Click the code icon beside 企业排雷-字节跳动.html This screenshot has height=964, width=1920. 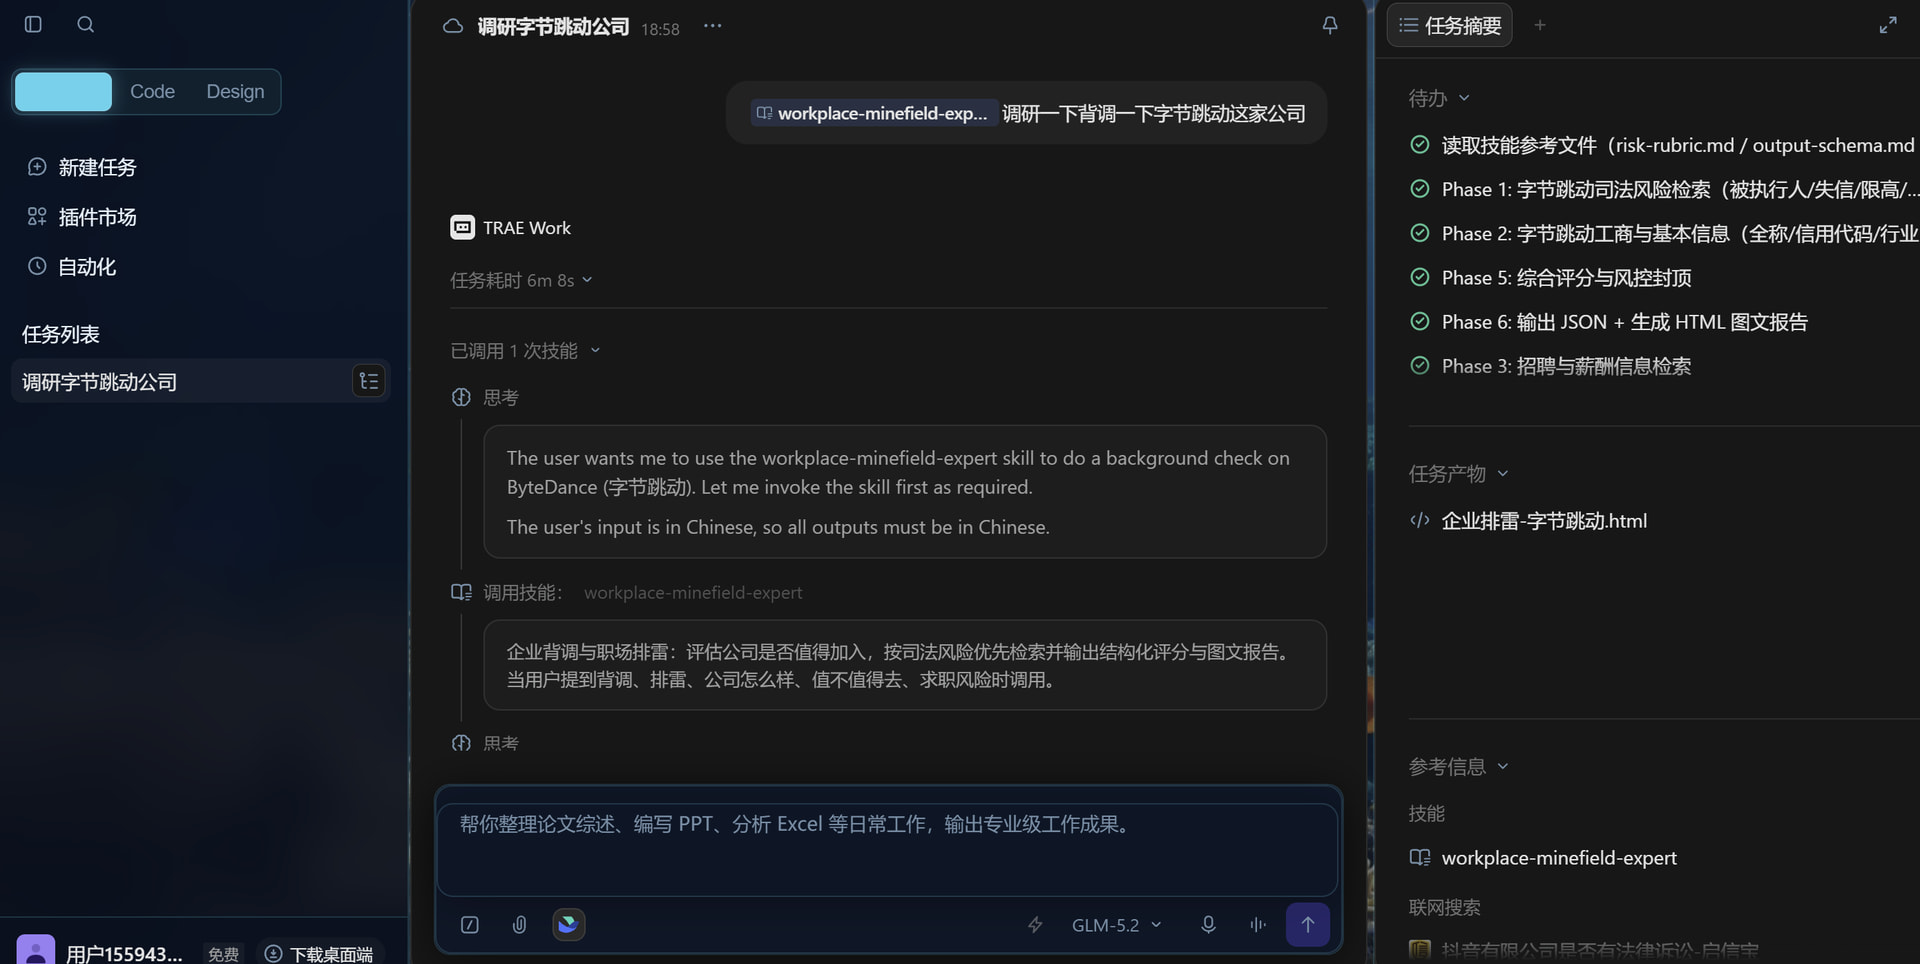pos(1420,520)
